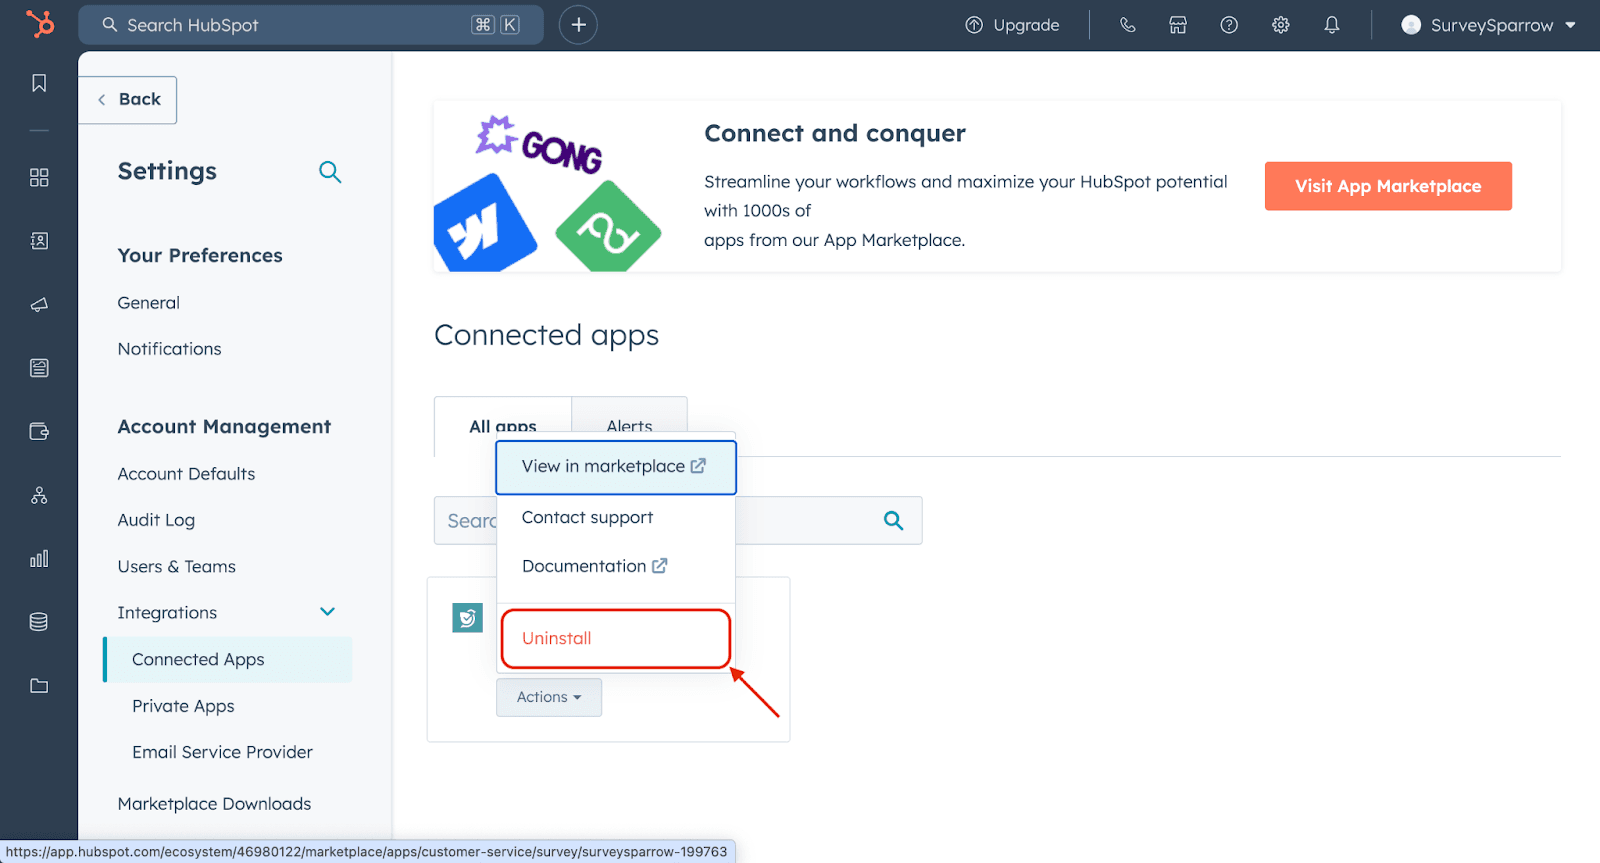Expand the SurveySparrow account dropdown
The height and width of the screenshot is (863, 1600).
click(1488, 25)
